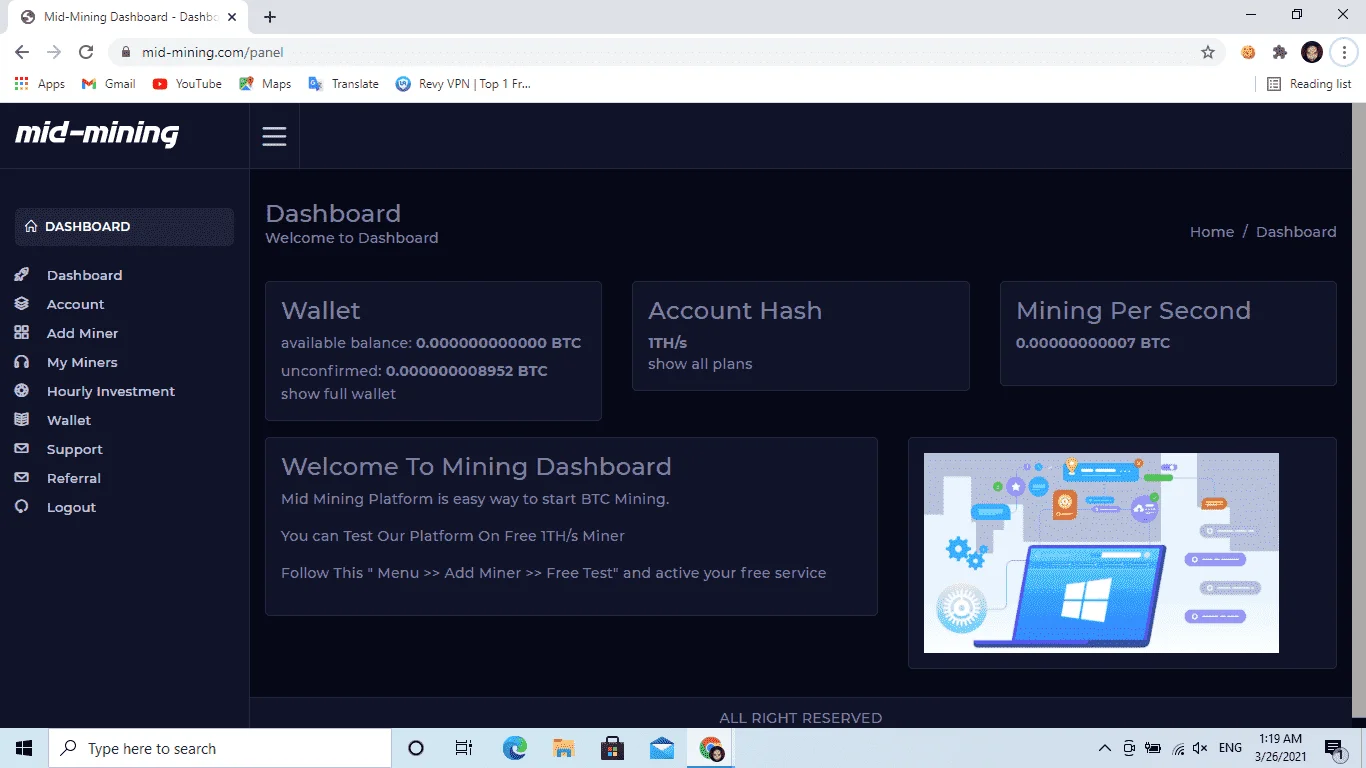1366x768 pixels.
Task: Click the home icon in DASHBOARD header
Action: 31,226
